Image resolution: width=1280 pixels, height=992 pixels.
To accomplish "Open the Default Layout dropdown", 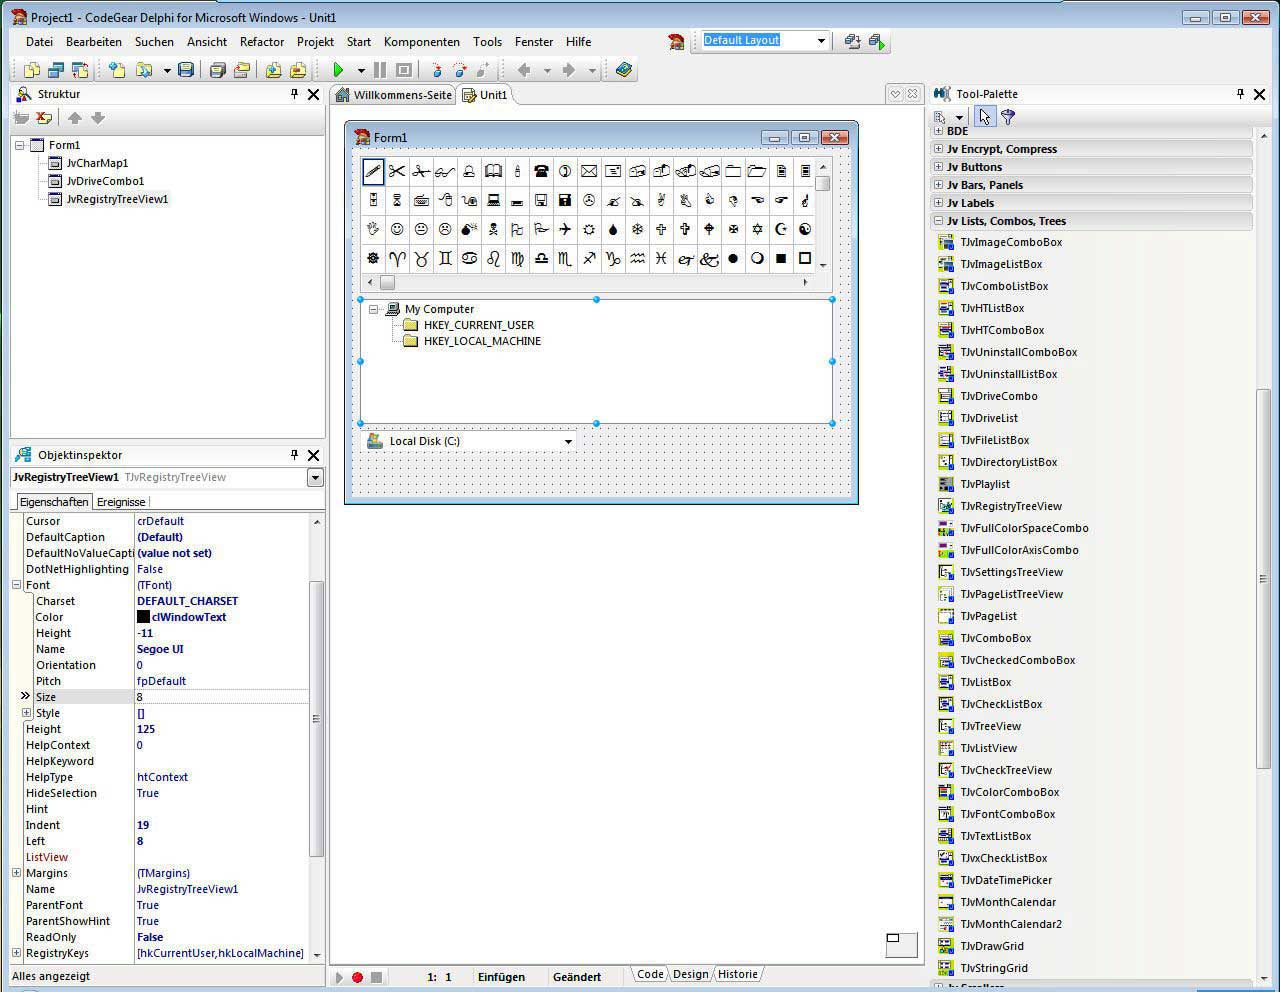I will tap(822, 41).
